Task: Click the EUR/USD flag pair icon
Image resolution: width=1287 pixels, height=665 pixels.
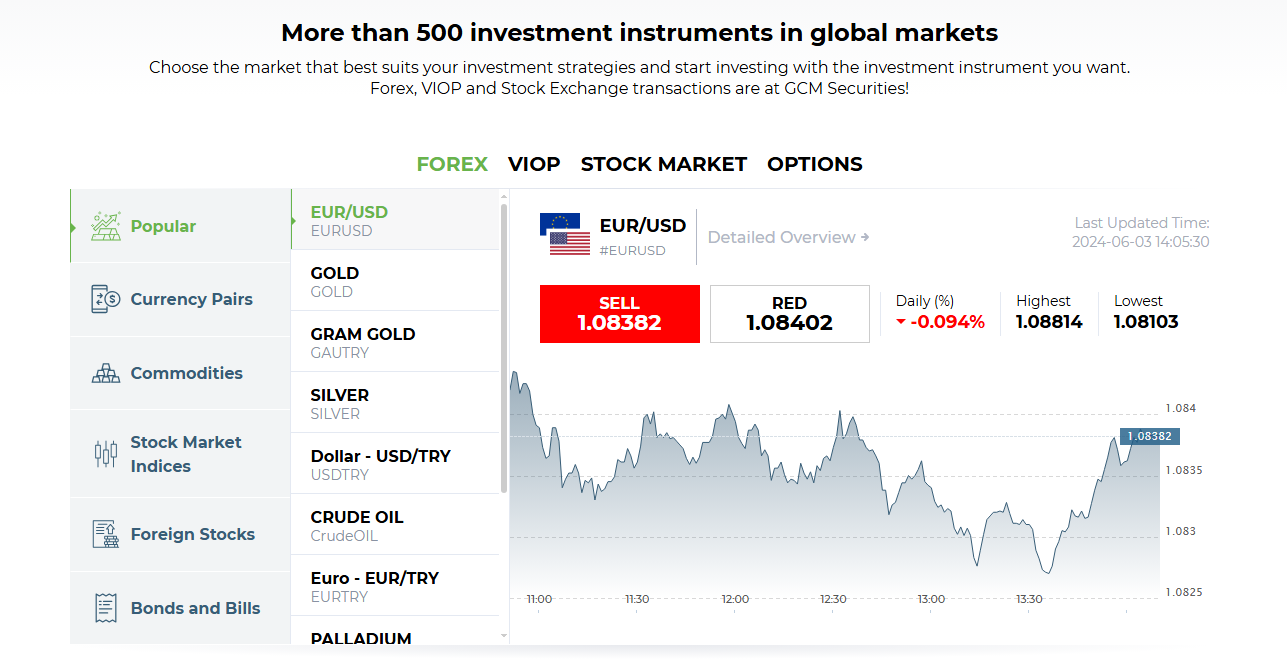Action: pyautogui.click(x=565, y=235)
